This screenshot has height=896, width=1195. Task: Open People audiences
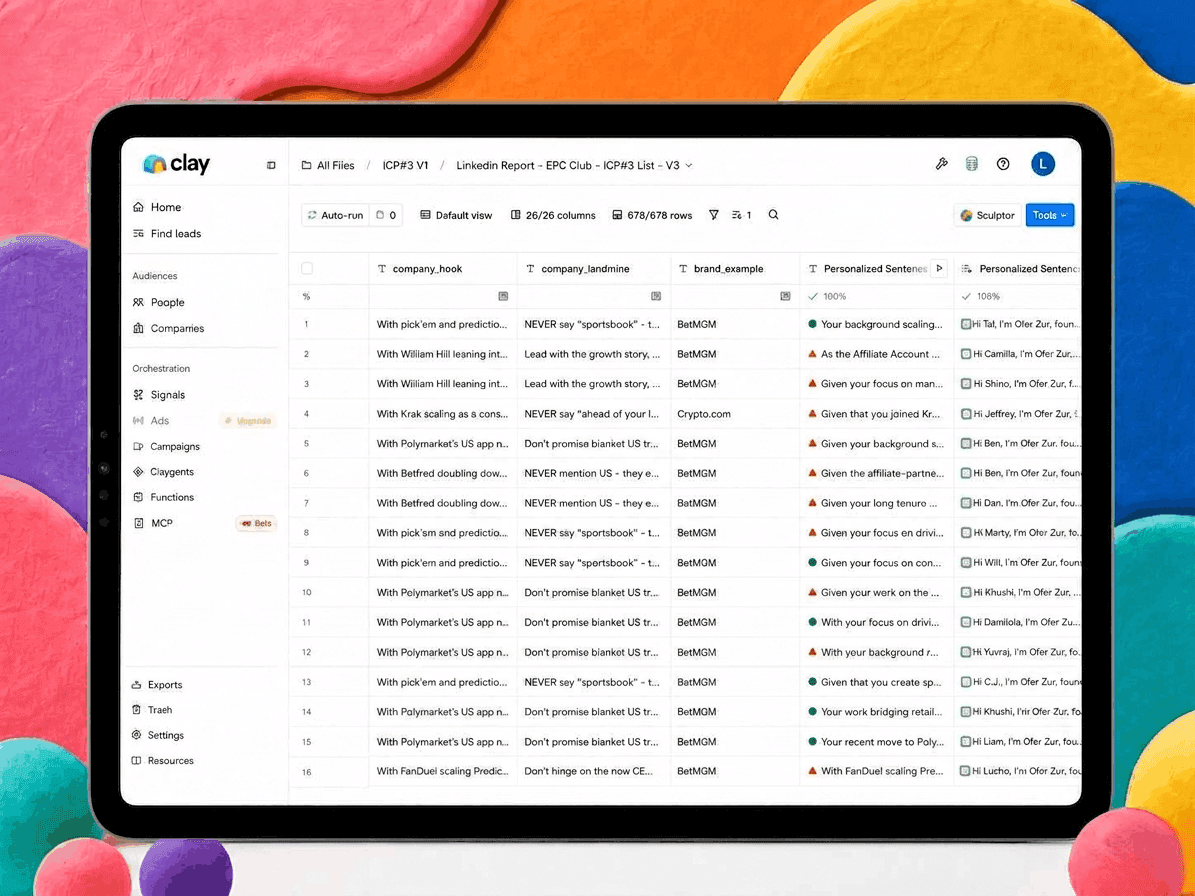click(x=159, y=302)
